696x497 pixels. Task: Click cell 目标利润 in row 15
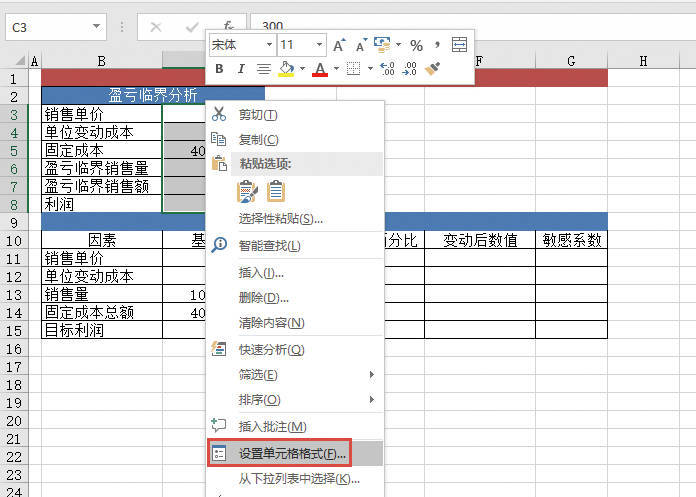point(102,330)
